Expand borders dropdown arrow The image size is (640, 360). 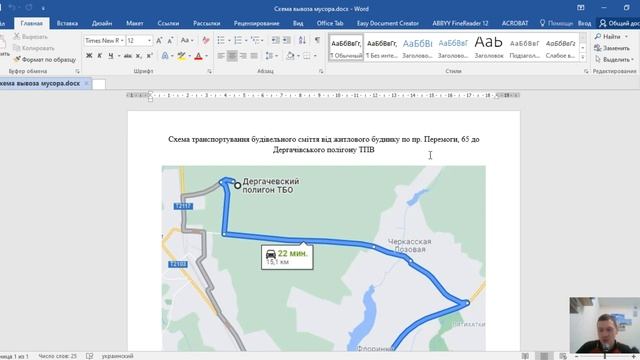[315, 56]
